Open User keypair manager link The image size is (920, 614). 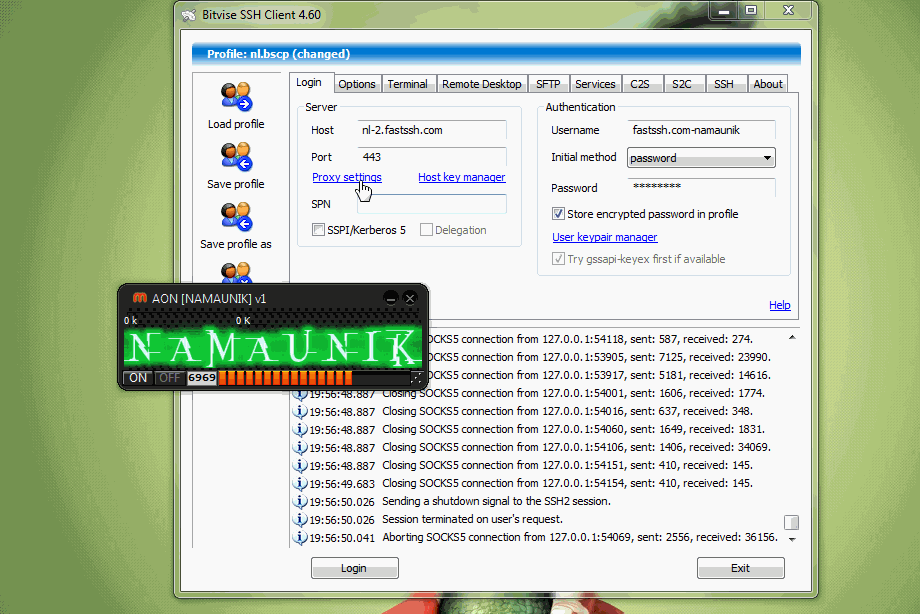point(605,237)
